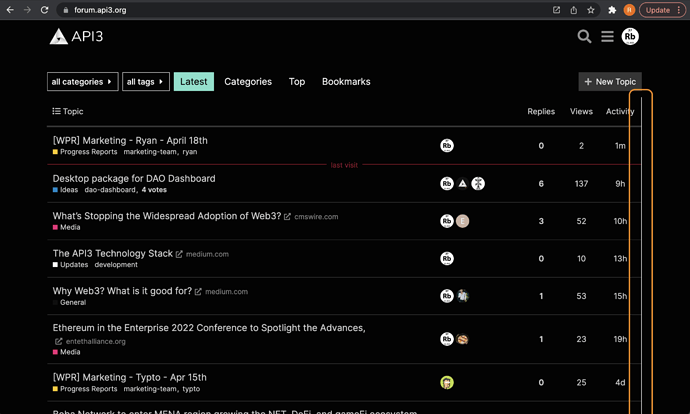Open the browser extensions puzzle icon
The height and width of the screenshot is (414, 690).
point(612,10)
